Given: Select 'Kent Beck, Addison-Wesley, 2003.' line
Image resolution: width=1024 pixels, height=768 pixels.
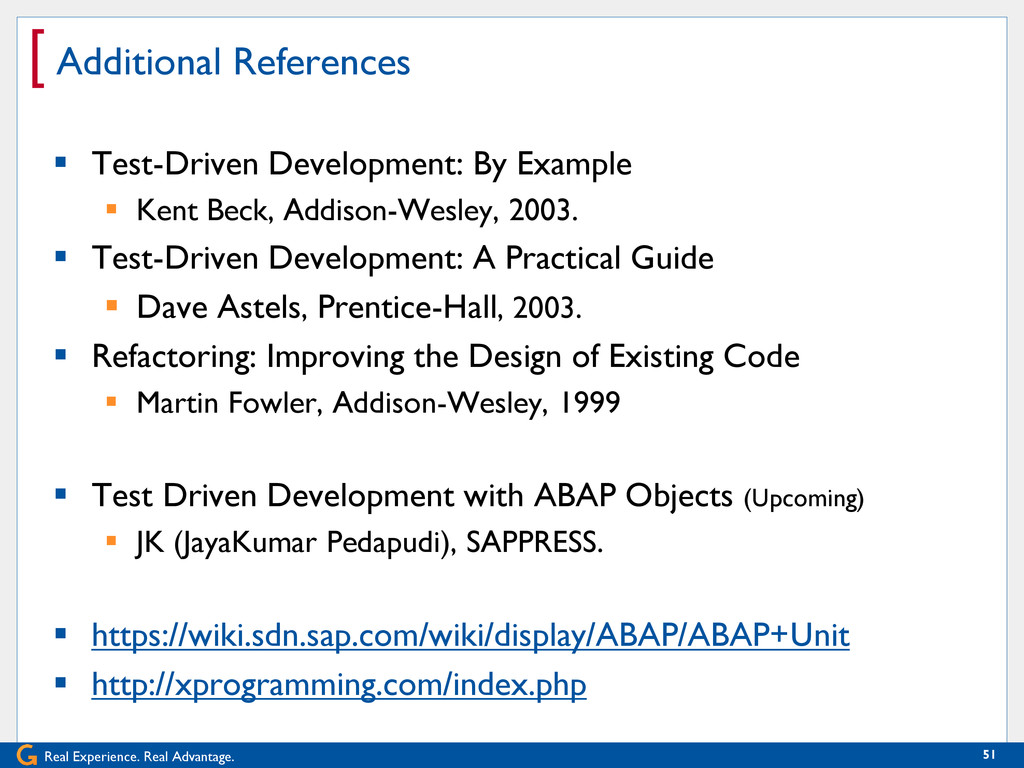Looking at the screenshot, I should [357, 210].
